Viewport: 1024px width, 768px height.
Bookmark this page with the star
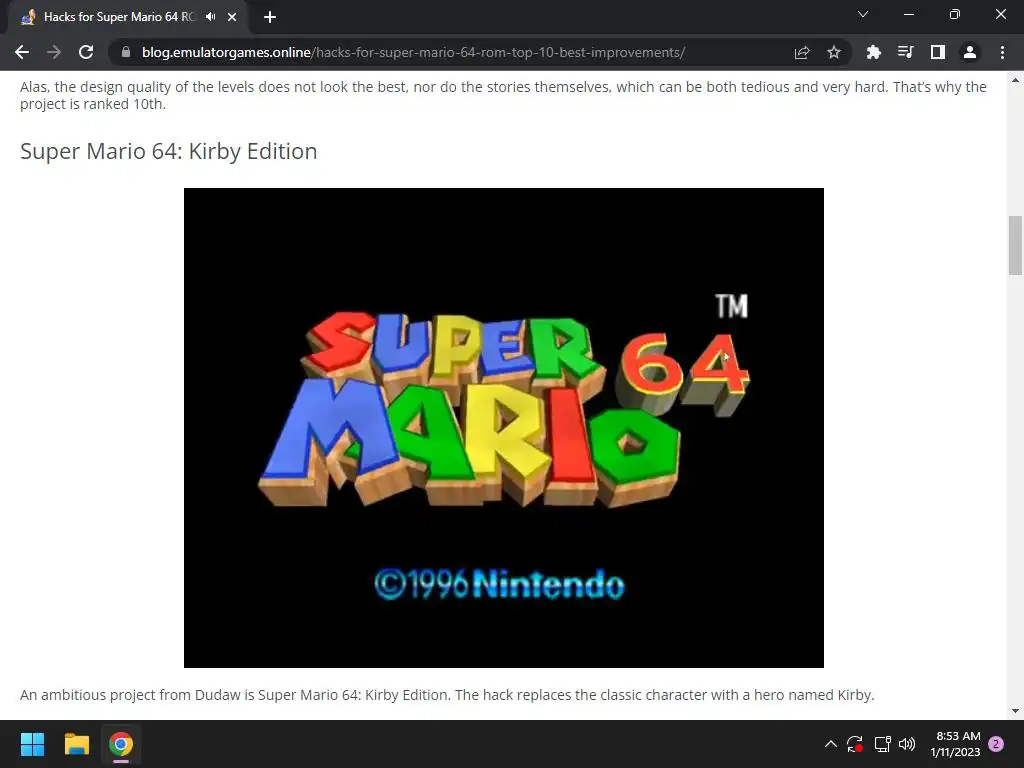834,52
